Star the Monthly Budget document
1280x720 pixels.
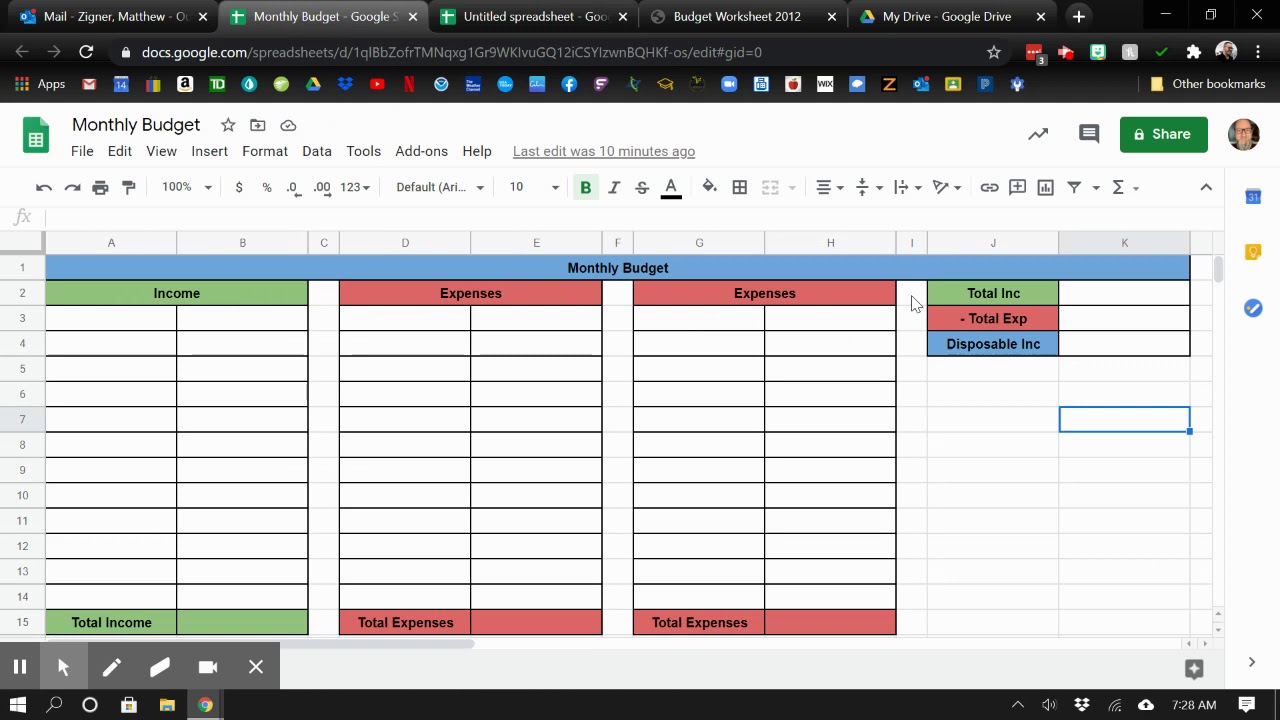[228, 125]
